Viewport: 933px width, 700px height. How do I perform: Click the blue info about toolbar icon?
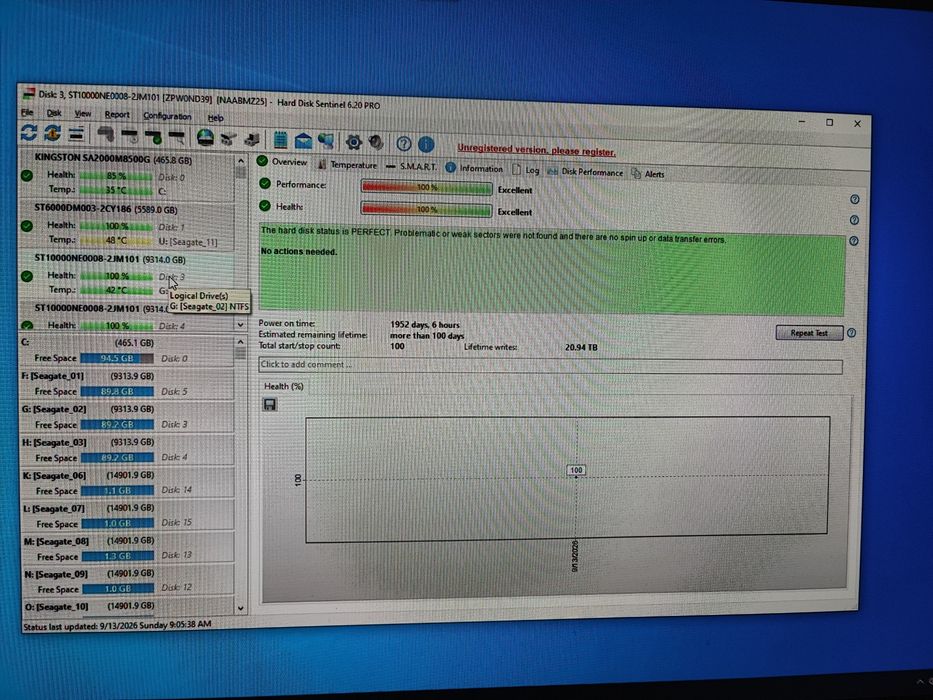426,144
